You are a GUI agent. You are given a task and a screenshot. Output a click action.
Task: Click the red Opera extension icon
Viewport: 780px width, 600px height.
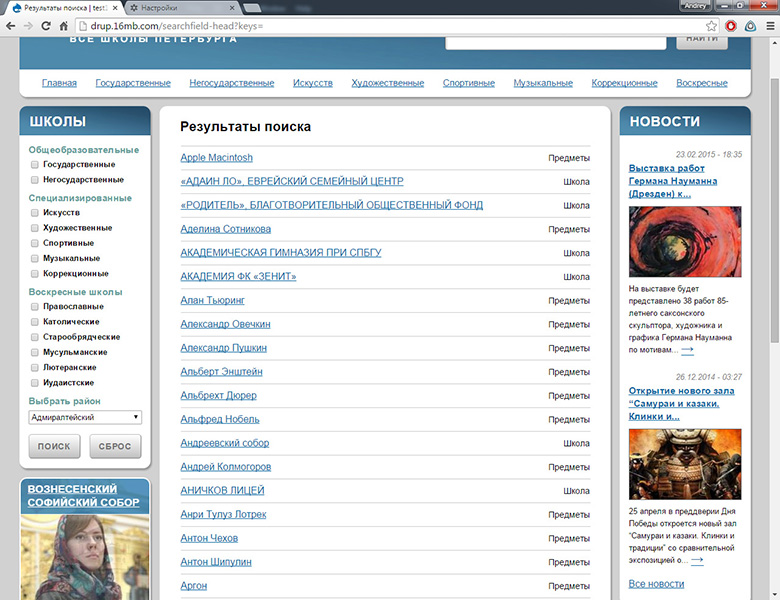731,26
